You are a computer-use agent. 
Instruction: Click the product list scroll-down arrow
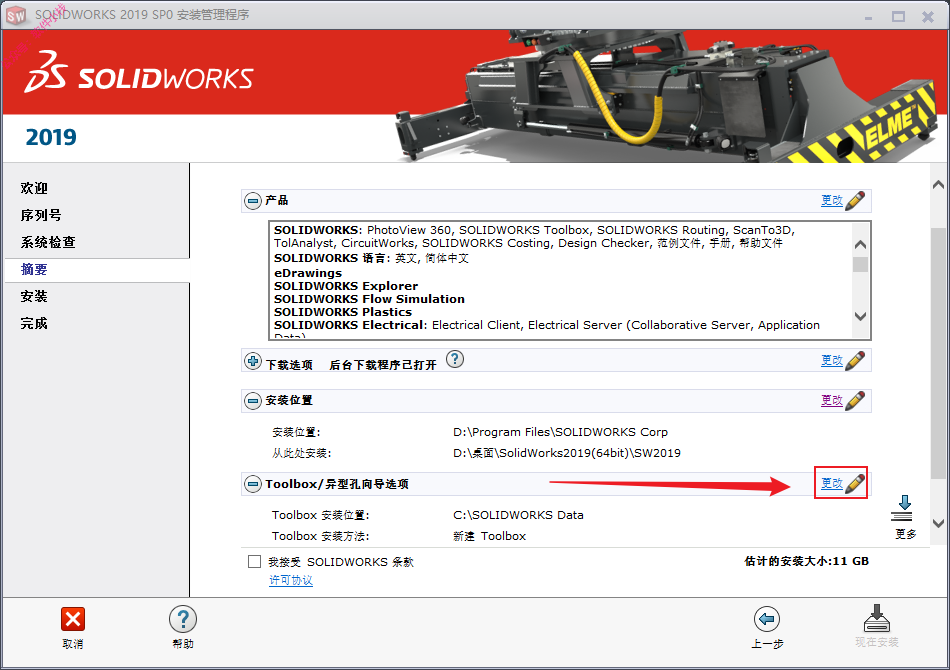[x=860, y=316]
